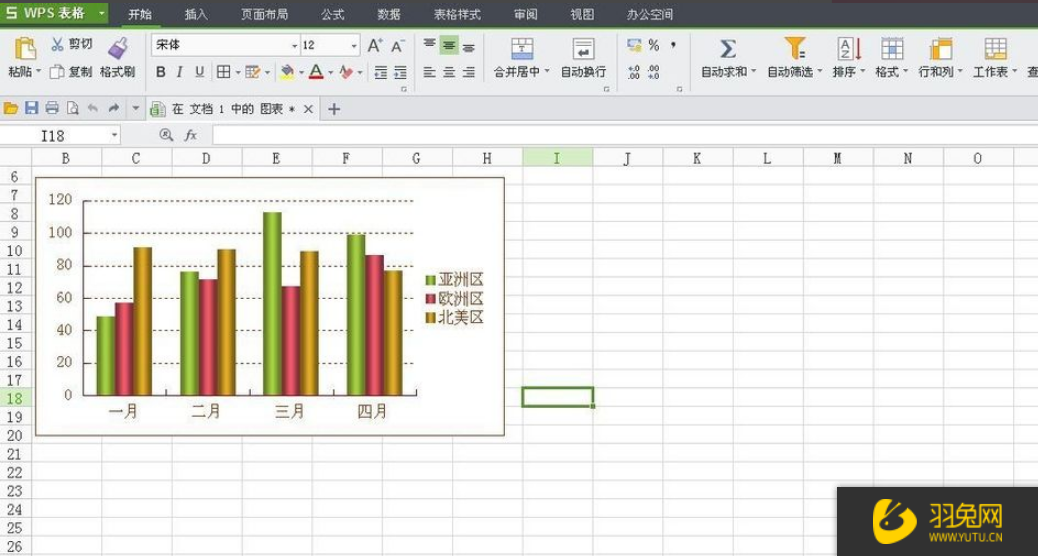Image resolution: width=1038 pixels, height=556 pixels.
Task: Set vertical bottom alignment
Action: pos(469,46)
